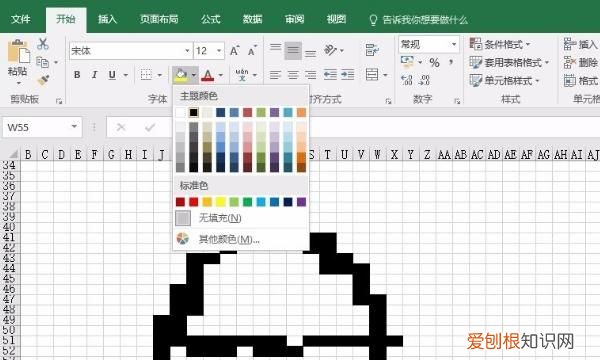The image size is (600, 360).
Task: Click the 删除 delete cells button
Action: tap(581, 62)
